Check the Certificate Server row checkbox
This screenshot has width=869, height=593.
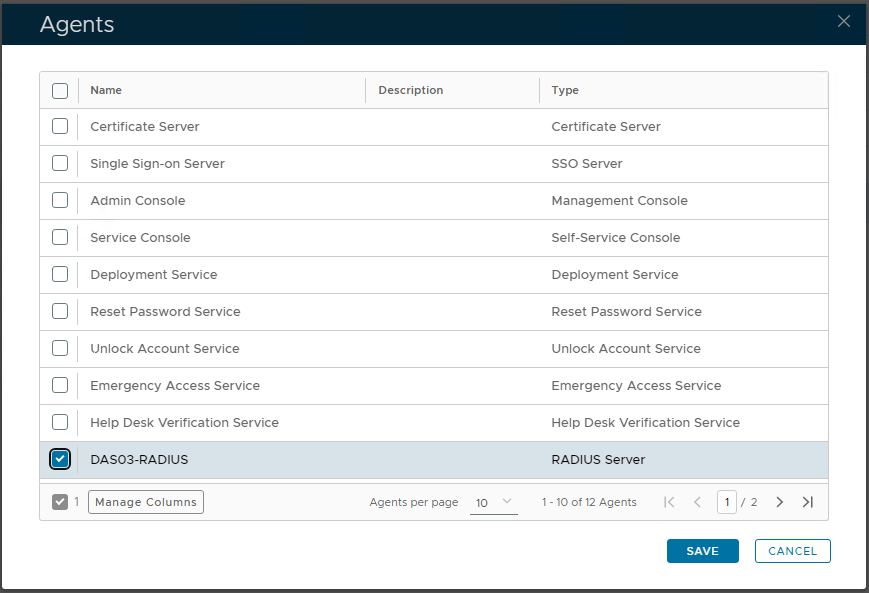pyautogui.click(x=60, y=127)
